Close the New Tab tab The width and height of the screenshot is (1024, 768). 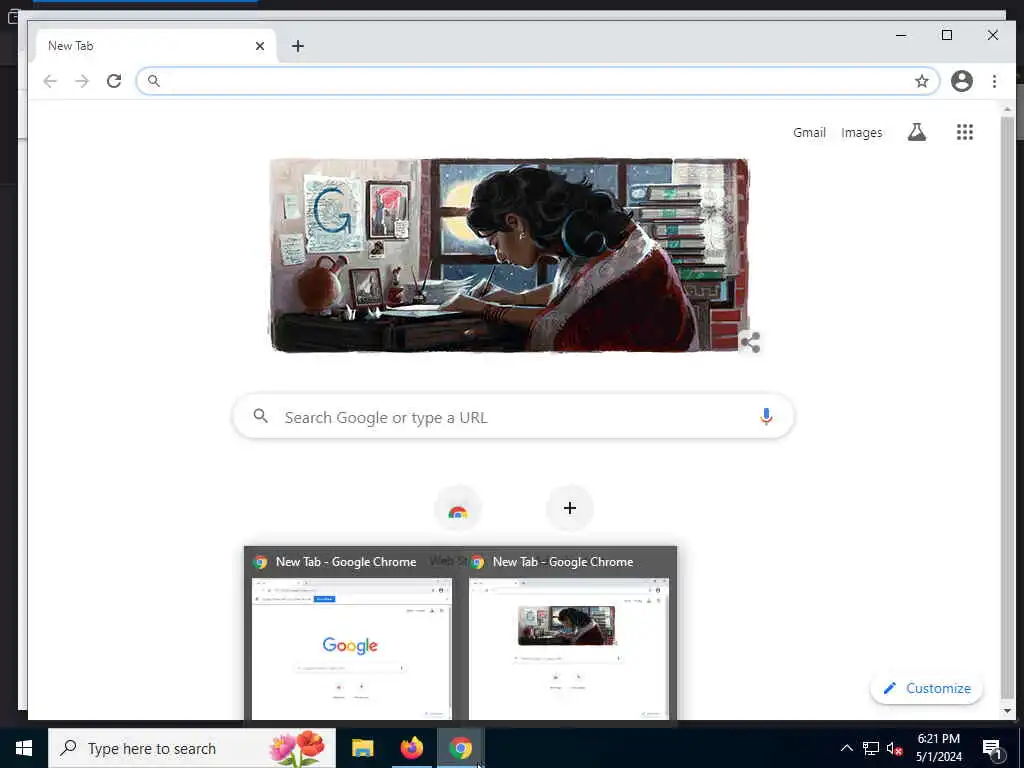tap(260, 46)
